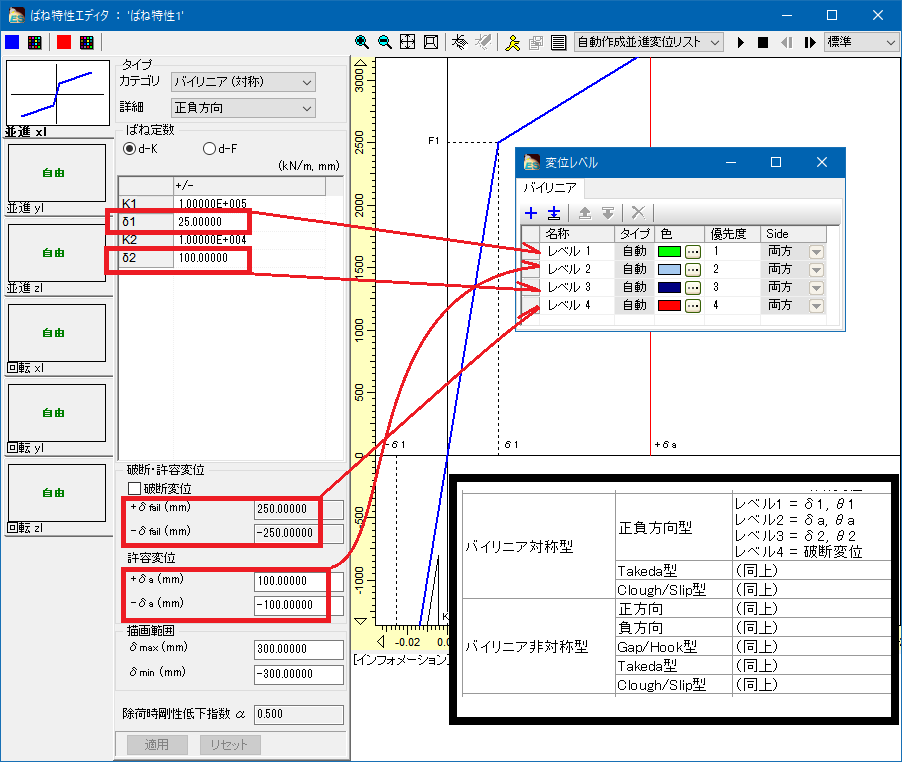This screenshot has width=902, height=762.
Task: Click the fit-all view grid icon
Action: (407, 42)
